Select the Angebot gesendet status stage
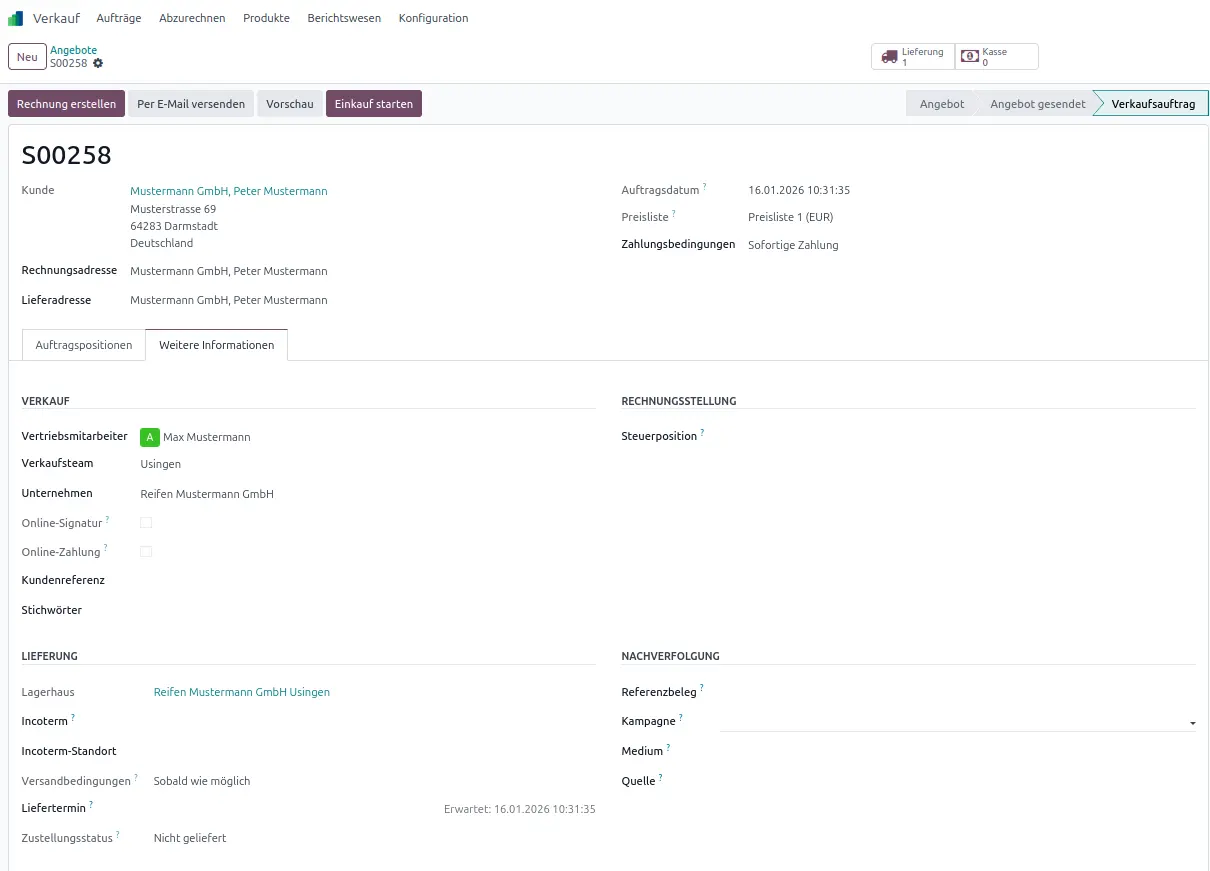This screenshot has width=1210, height=871. (x=1037, y=104)
